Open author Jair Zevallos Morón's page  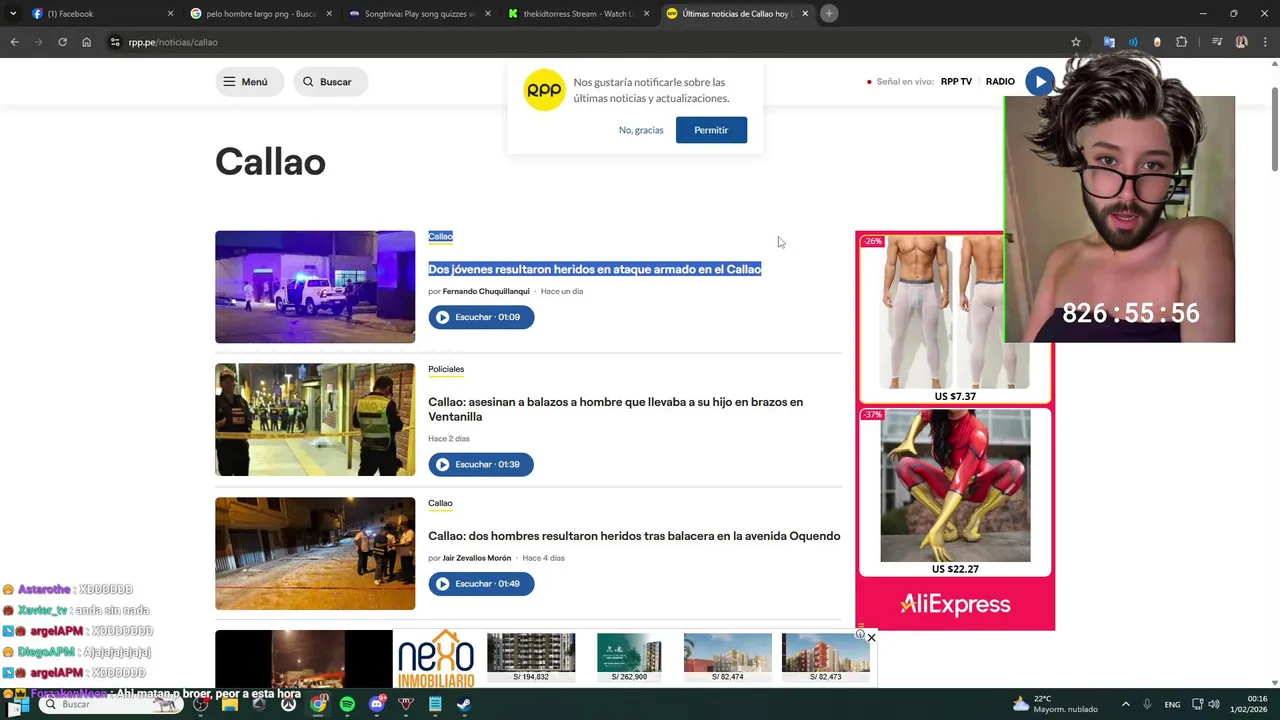[476, 558]
